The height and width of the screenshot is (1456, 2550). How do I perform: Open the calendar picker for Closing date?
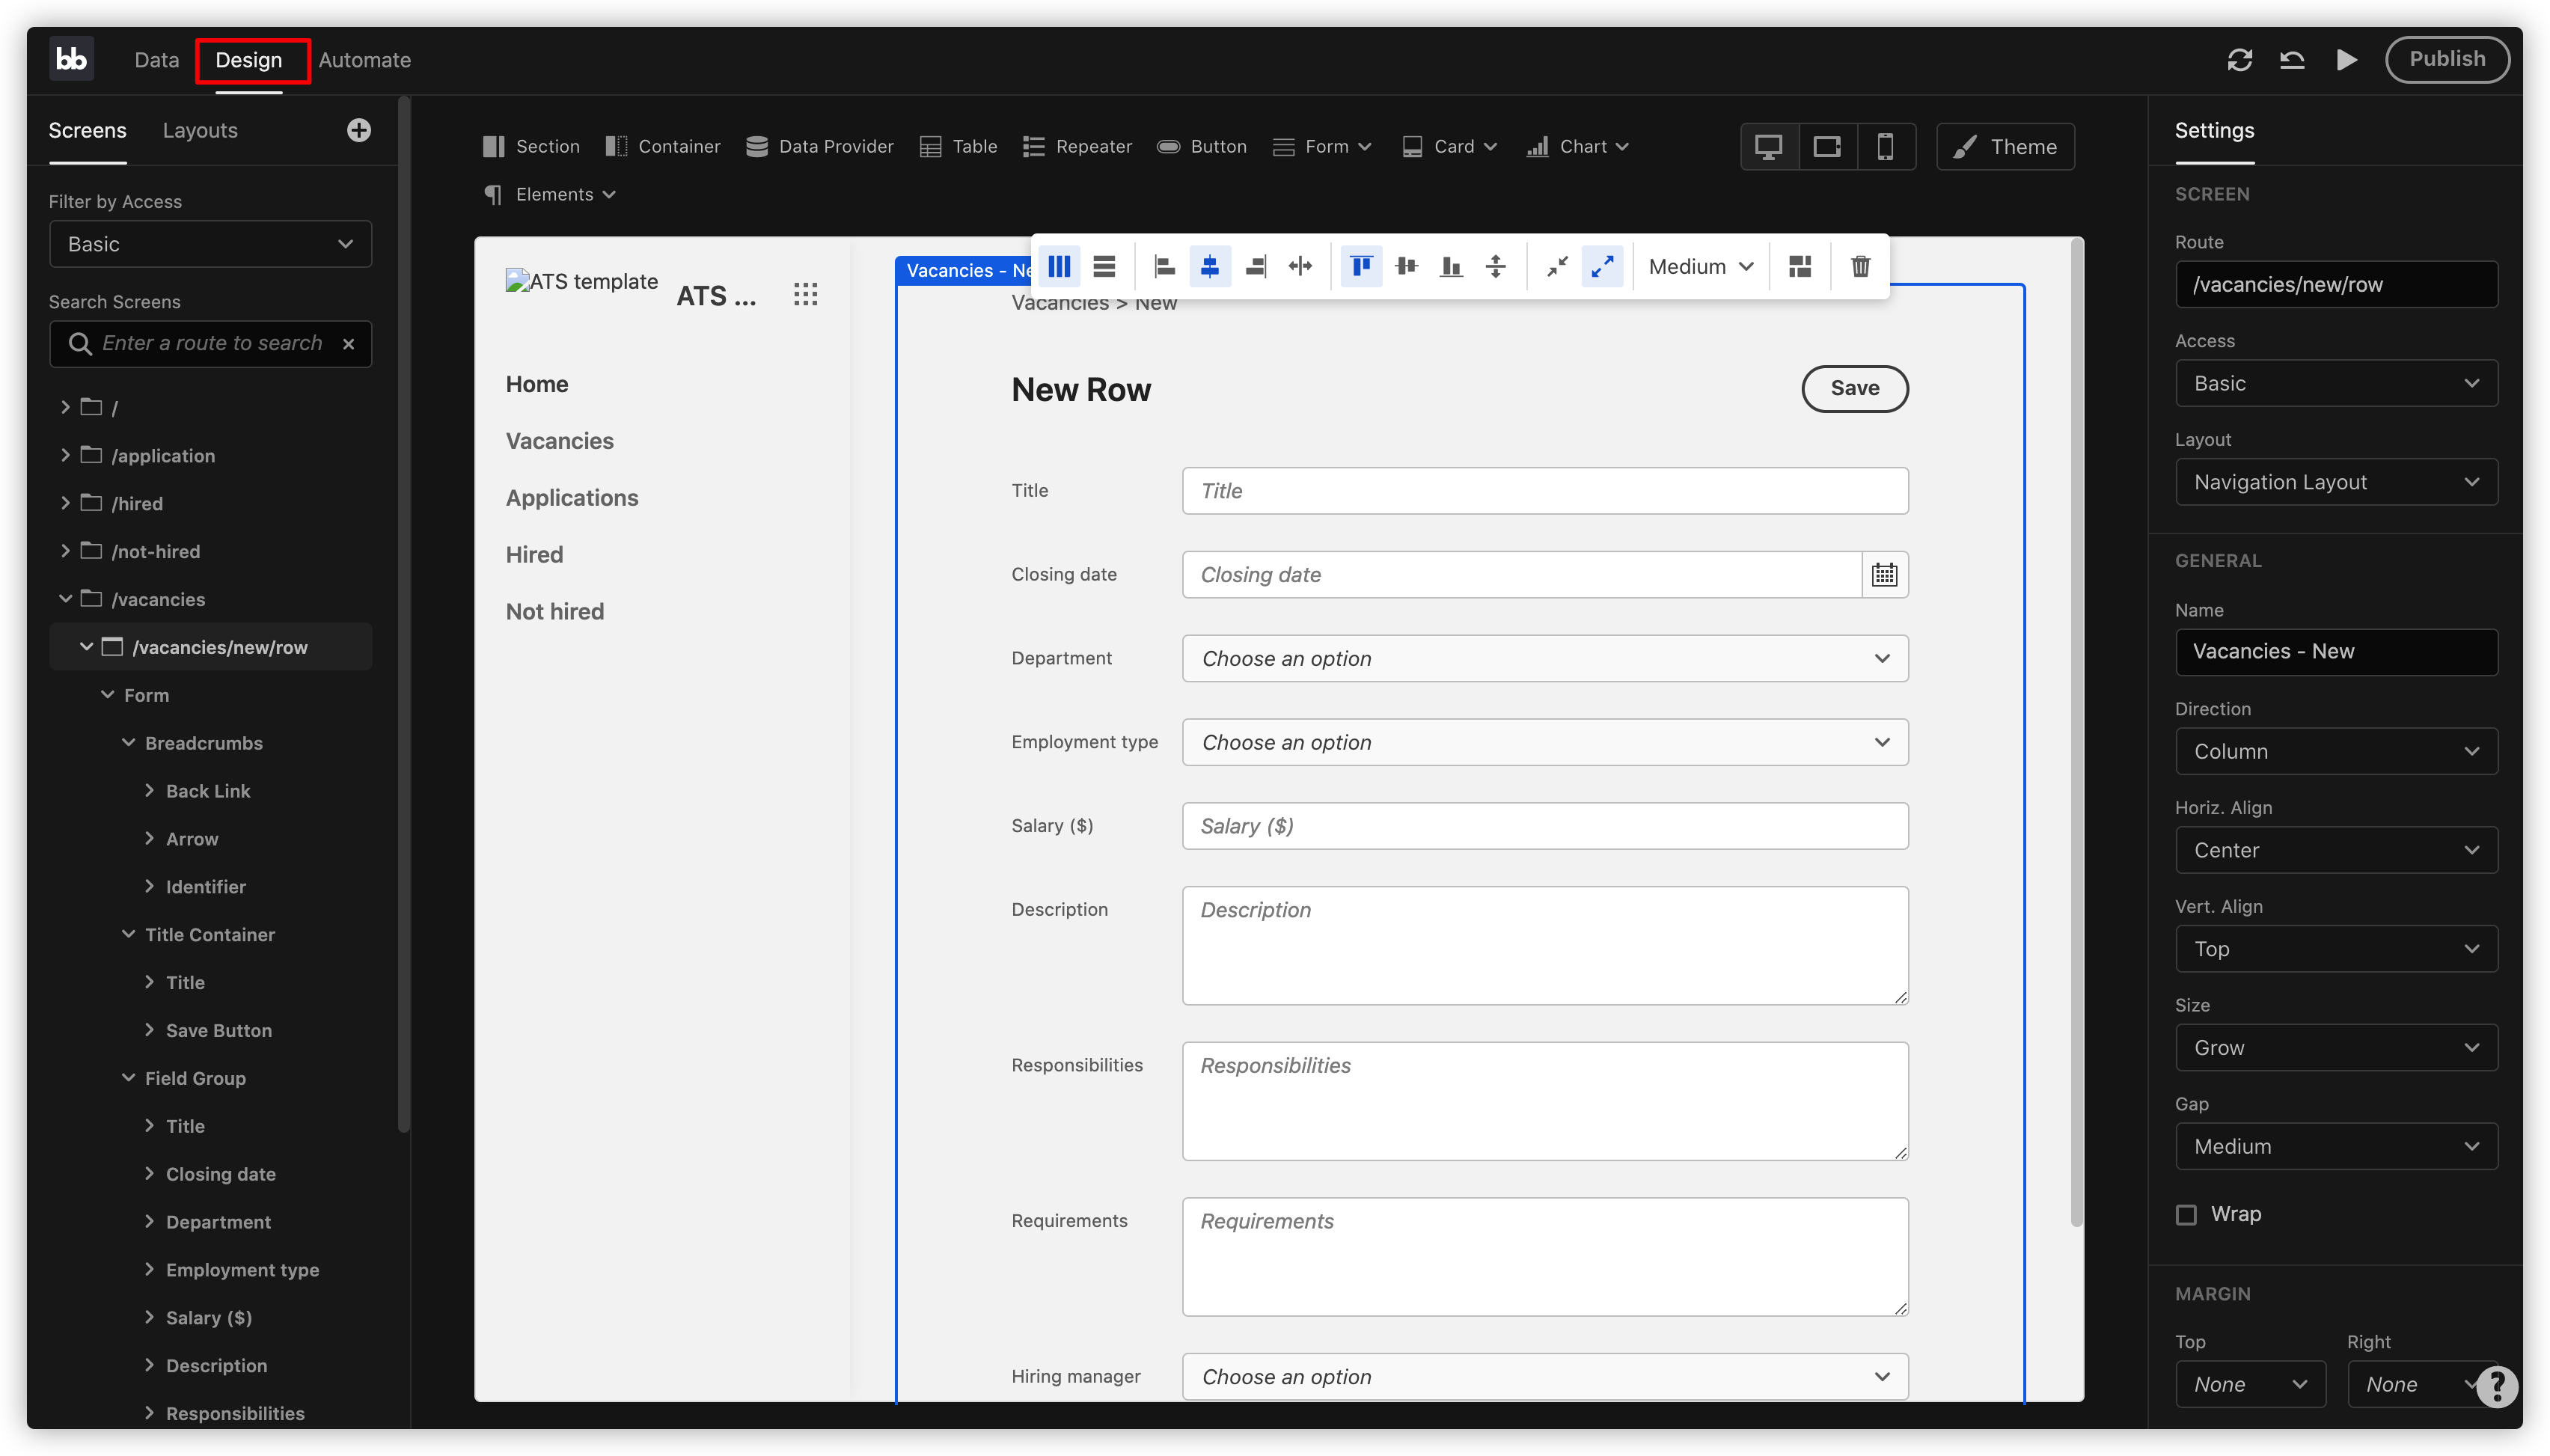(1884, 575)
